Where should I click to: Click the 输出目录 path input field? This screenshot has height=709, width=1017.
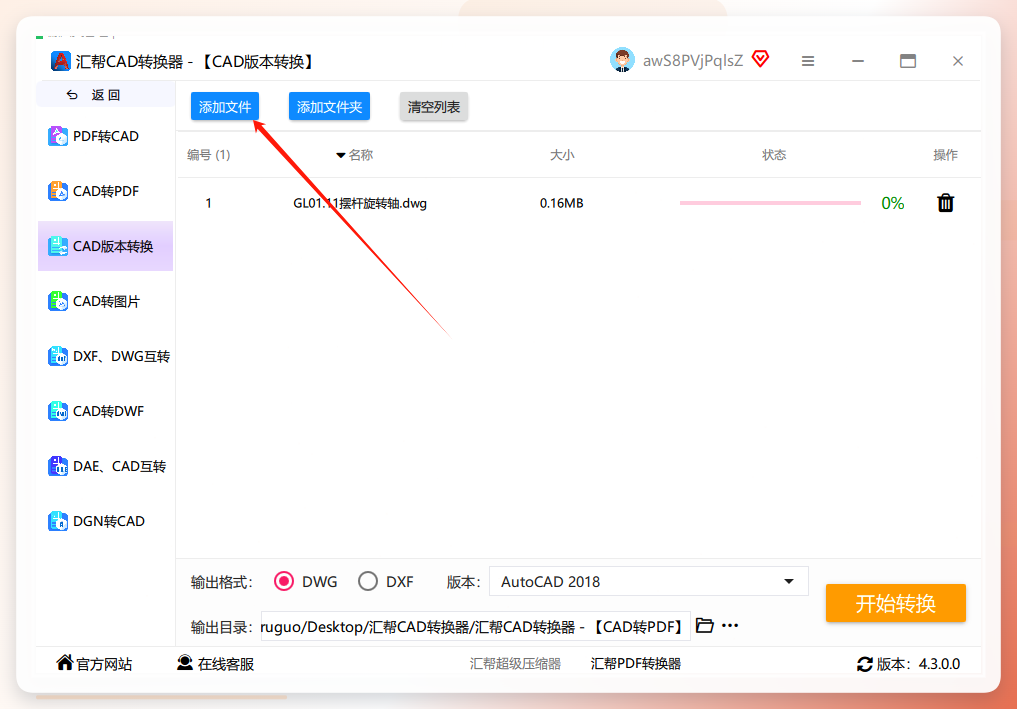[x=475, y=626]
